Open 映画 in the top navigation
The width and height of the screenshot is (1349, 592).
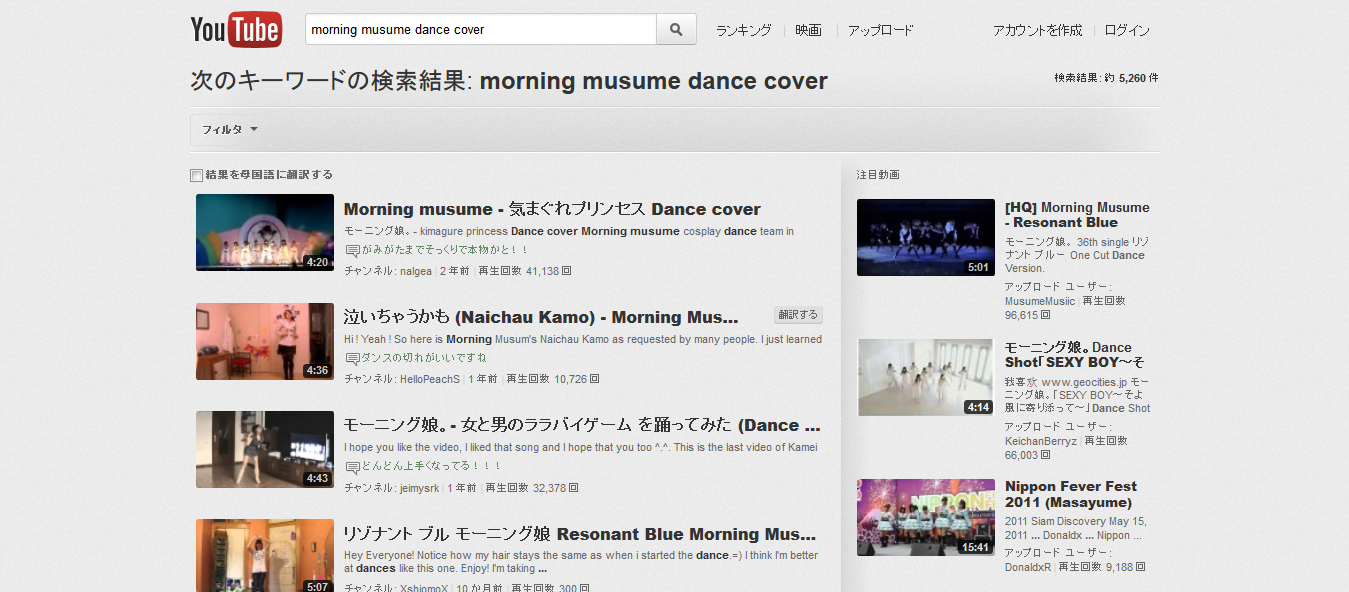[808, 30]
